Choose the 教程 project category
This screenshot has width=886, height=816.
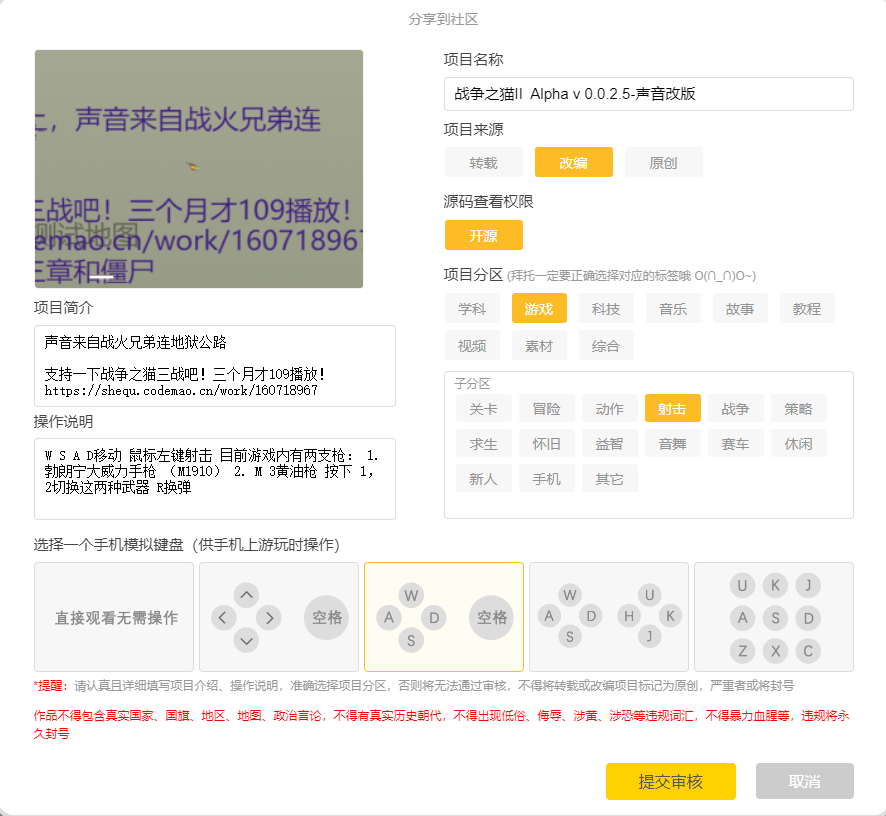(806, 309)
